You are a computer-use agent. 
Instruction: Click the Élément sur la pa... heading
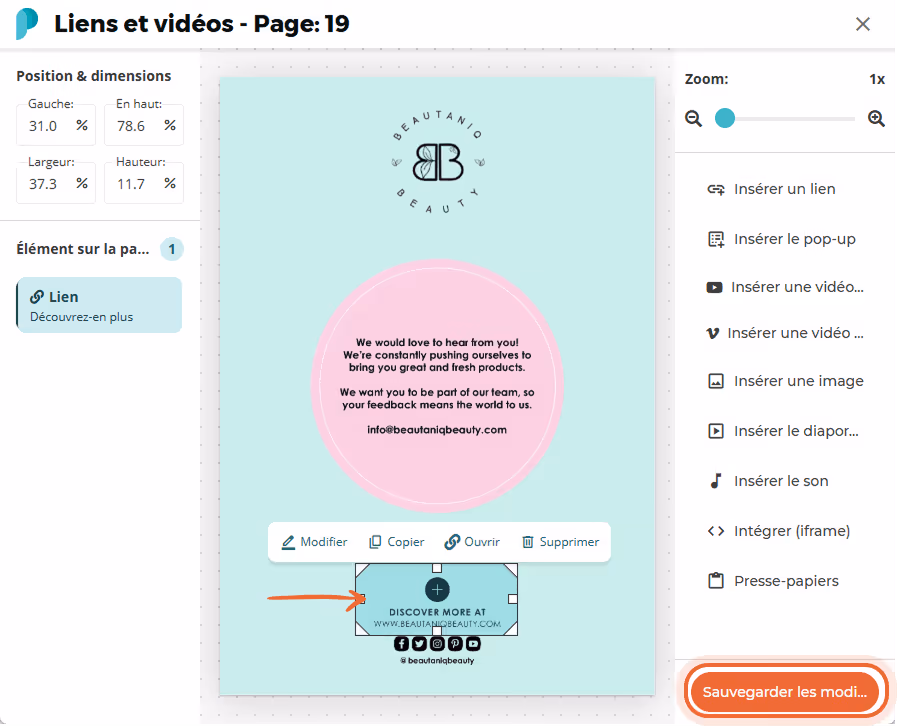pyautogui.click(x=83, y=249)
